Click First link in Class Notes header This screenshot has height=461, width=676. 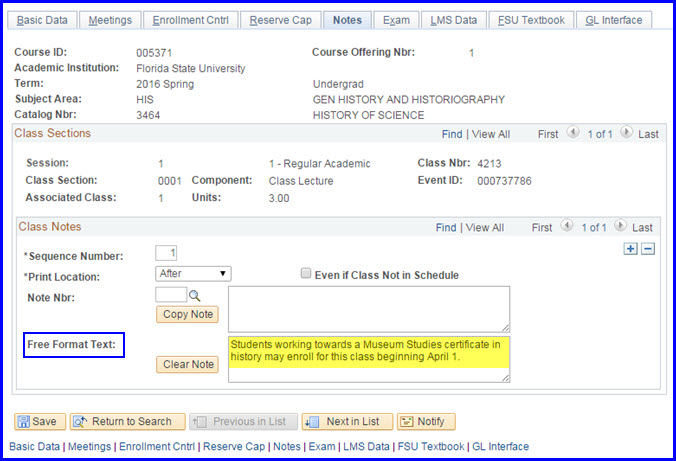542,228
